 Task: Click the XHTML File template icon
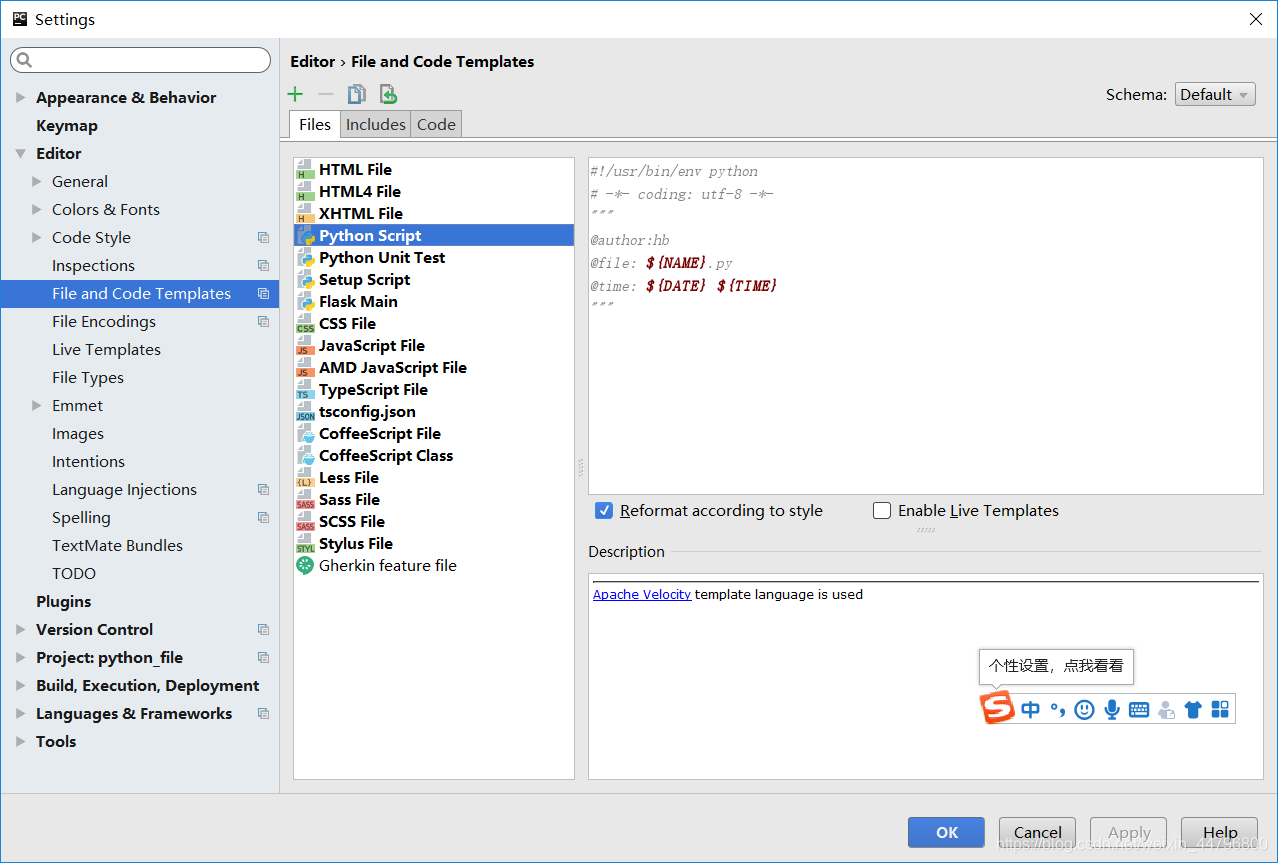click(305, 214)
